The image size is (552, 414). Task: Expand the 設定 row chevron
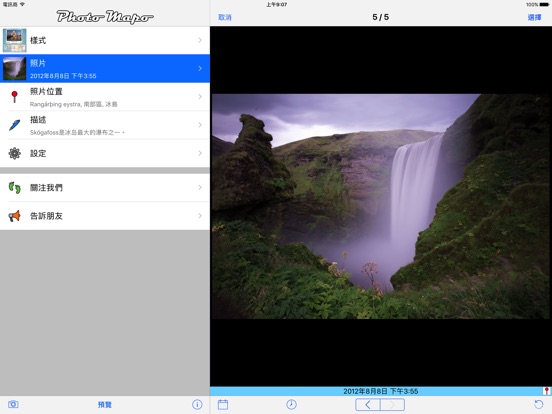click(200, 153)
